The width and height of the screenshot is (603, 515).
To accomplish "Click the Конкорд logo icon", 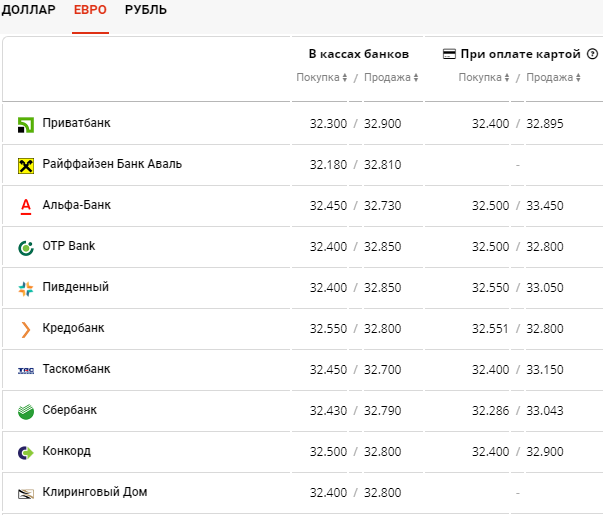I will 26,452.
